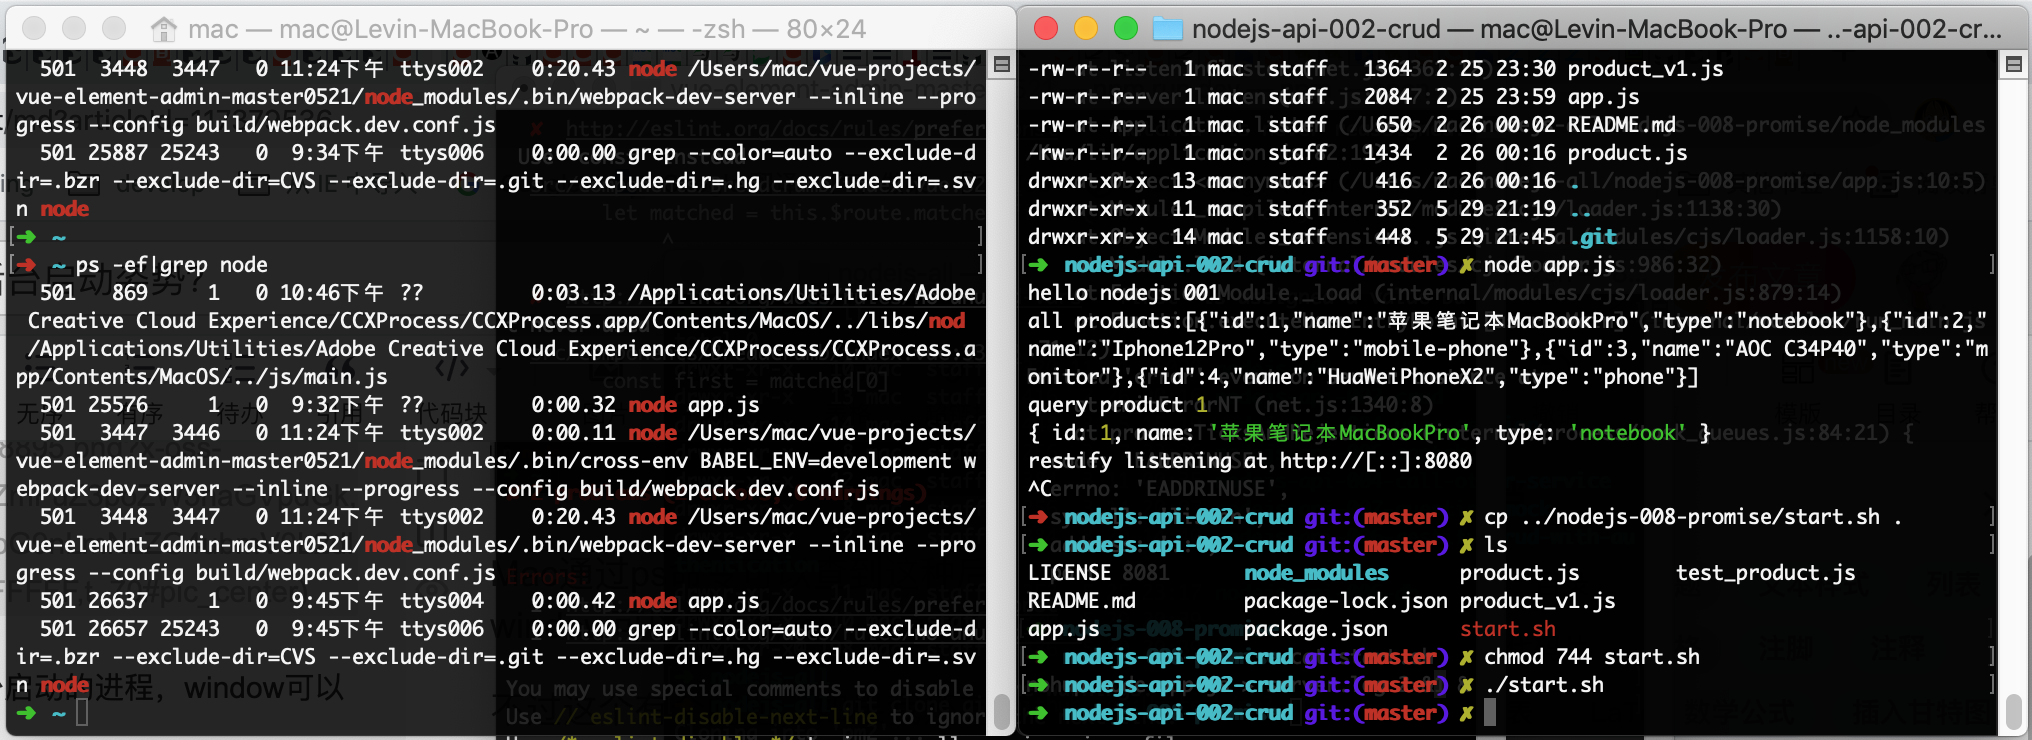Click 'cp ../nodejs-008-promise/start.sh .' command
The width and height of the screenshot is (2032, 740).
[x=1693, y=517]
